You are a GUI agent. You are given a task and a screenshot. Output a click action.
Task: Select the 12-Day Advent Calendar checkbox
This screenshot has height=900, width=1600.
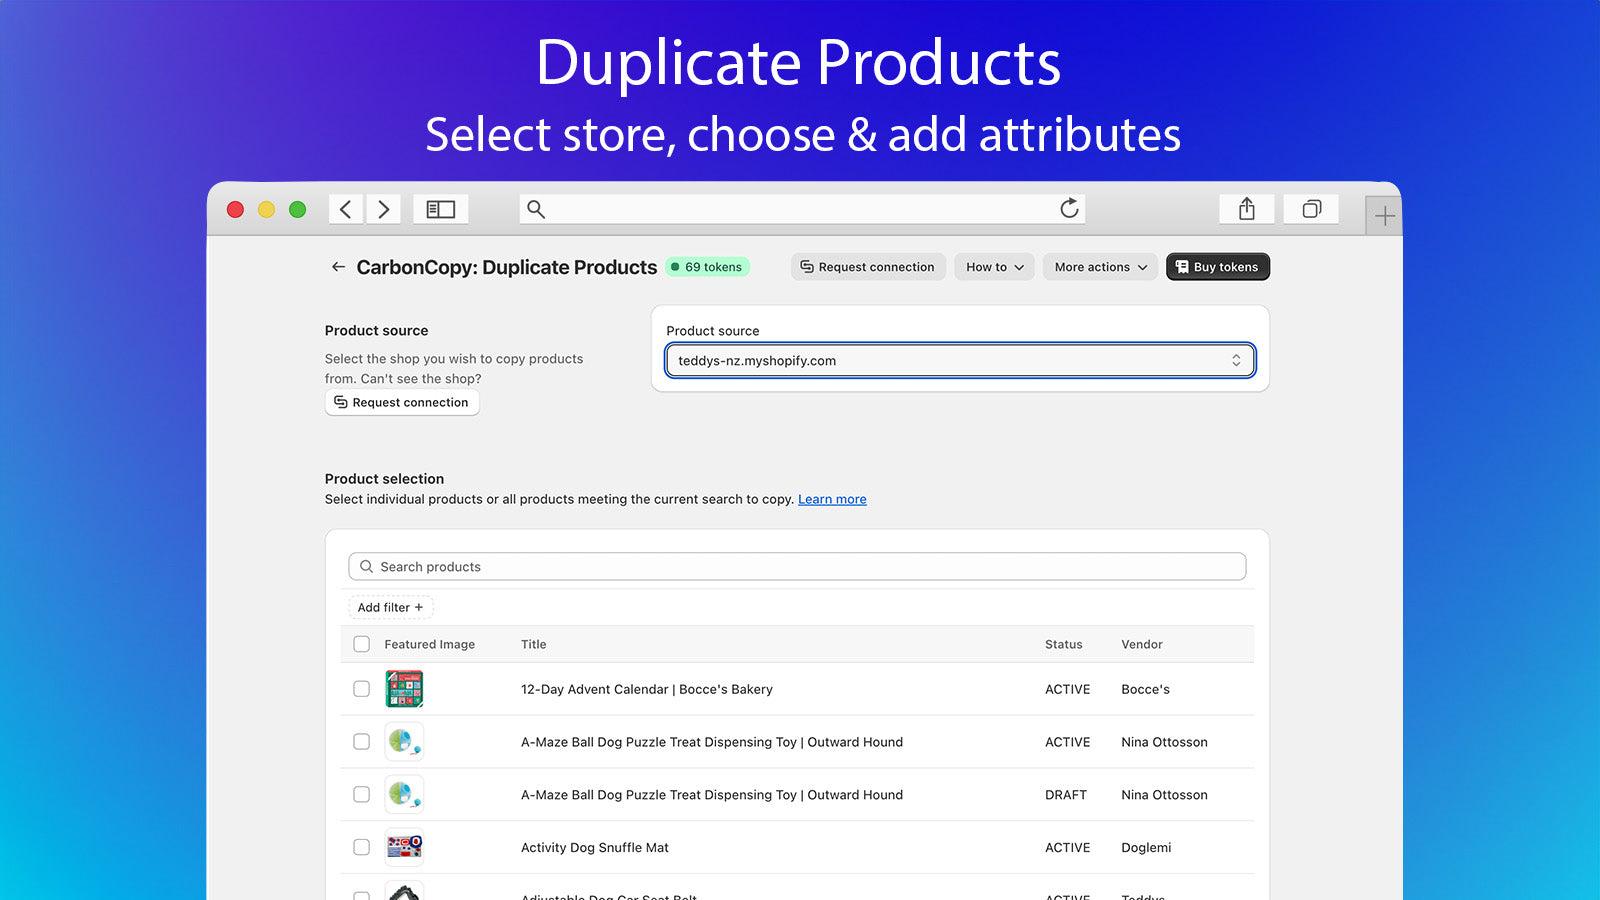coord(361,689)
